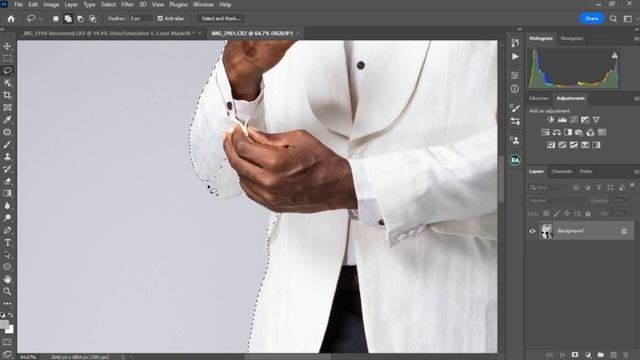
Task: Switch to the Navigator tab
Action: click(x=571, y=38)
